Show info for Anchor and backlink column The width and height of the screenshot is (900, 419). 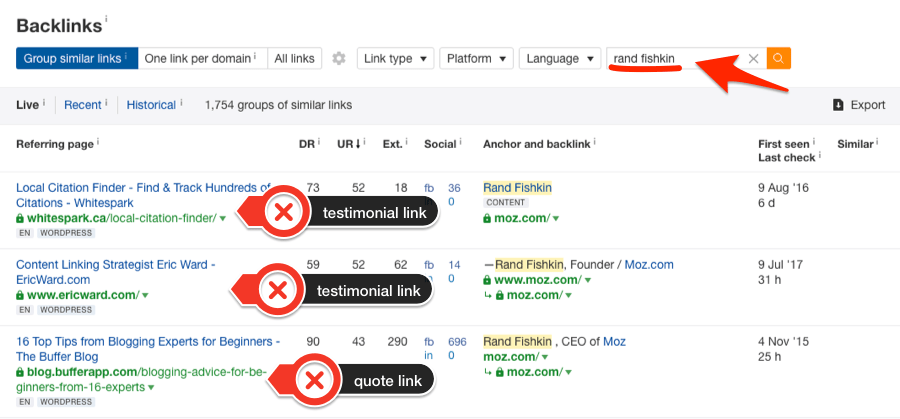click(x=595, y=141)
